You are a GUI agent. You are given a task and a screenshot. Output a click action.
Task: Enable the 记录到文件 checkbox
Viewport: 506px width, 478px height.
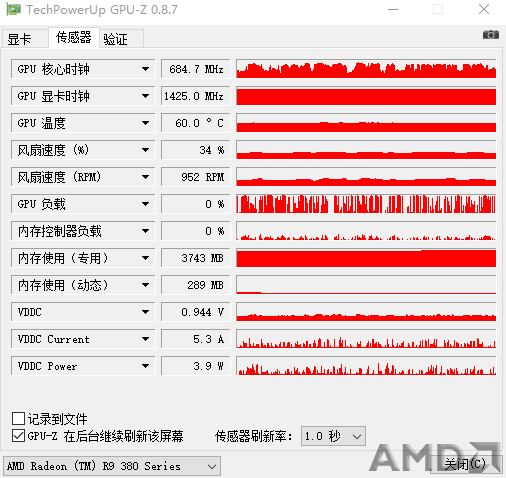pyautogui.click(x=18, y=419)
